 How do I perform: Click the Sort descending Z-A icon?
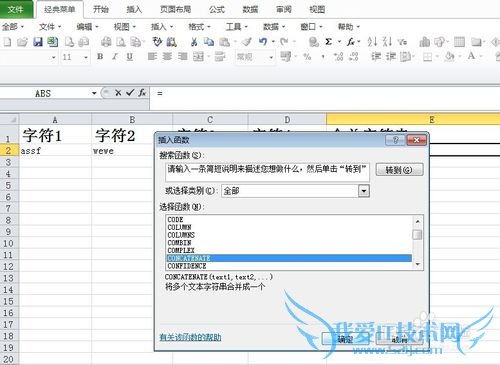pyautogui.click(x=387, y=42)
